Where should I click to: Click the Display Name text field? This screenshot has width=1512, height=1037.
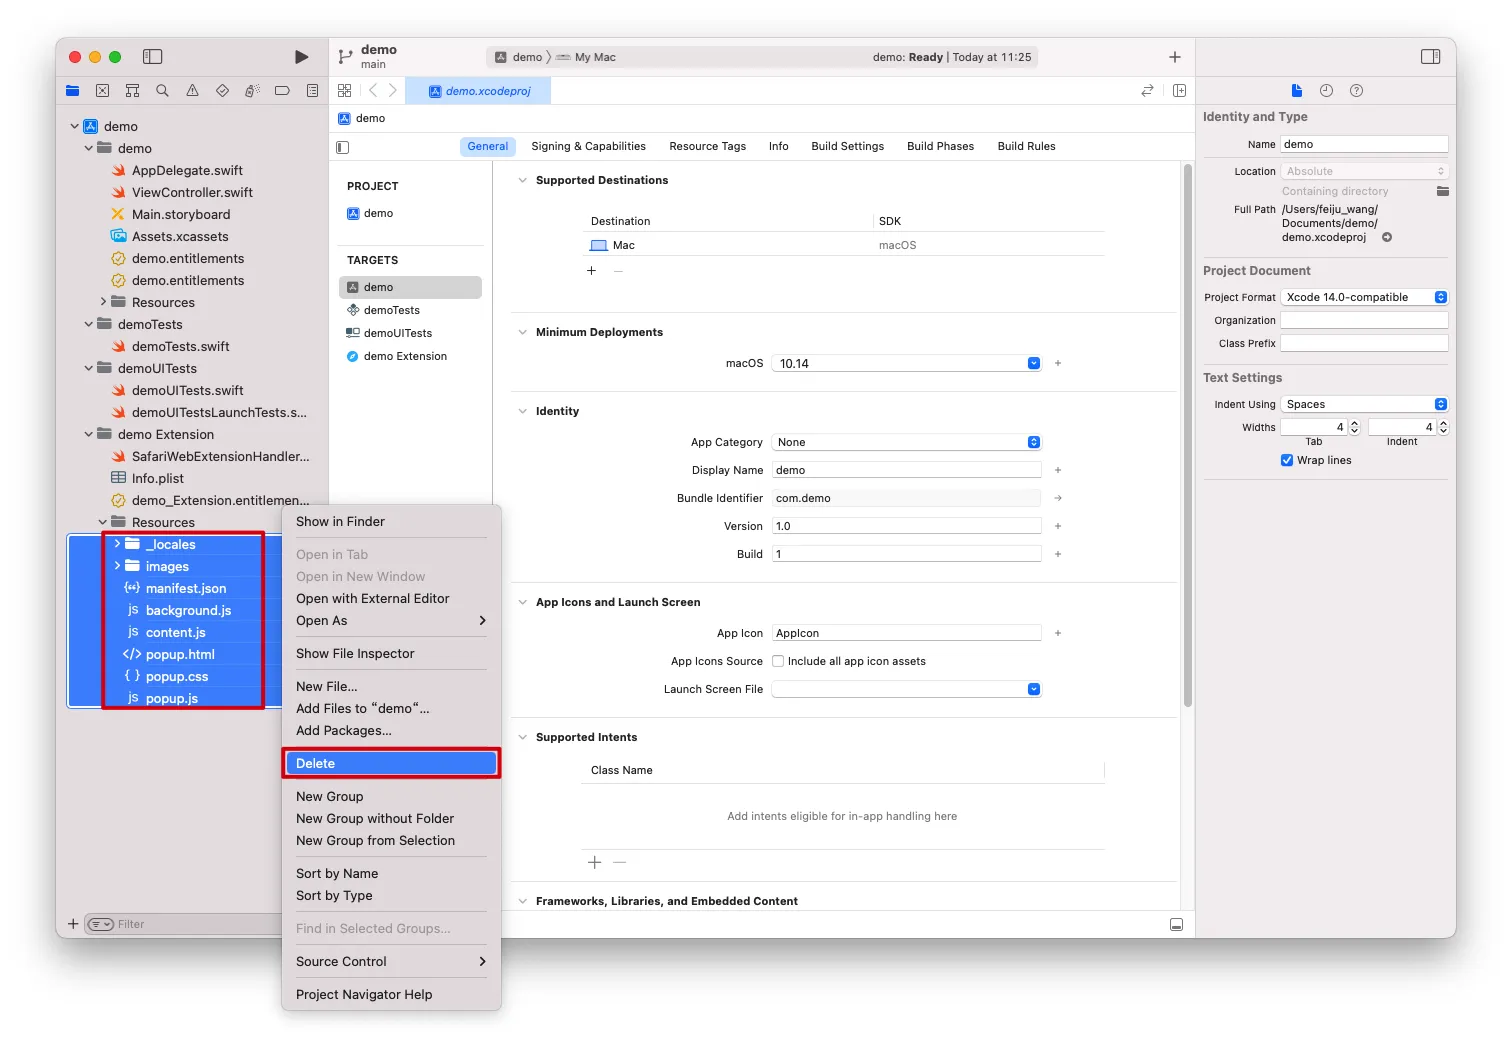906,470
